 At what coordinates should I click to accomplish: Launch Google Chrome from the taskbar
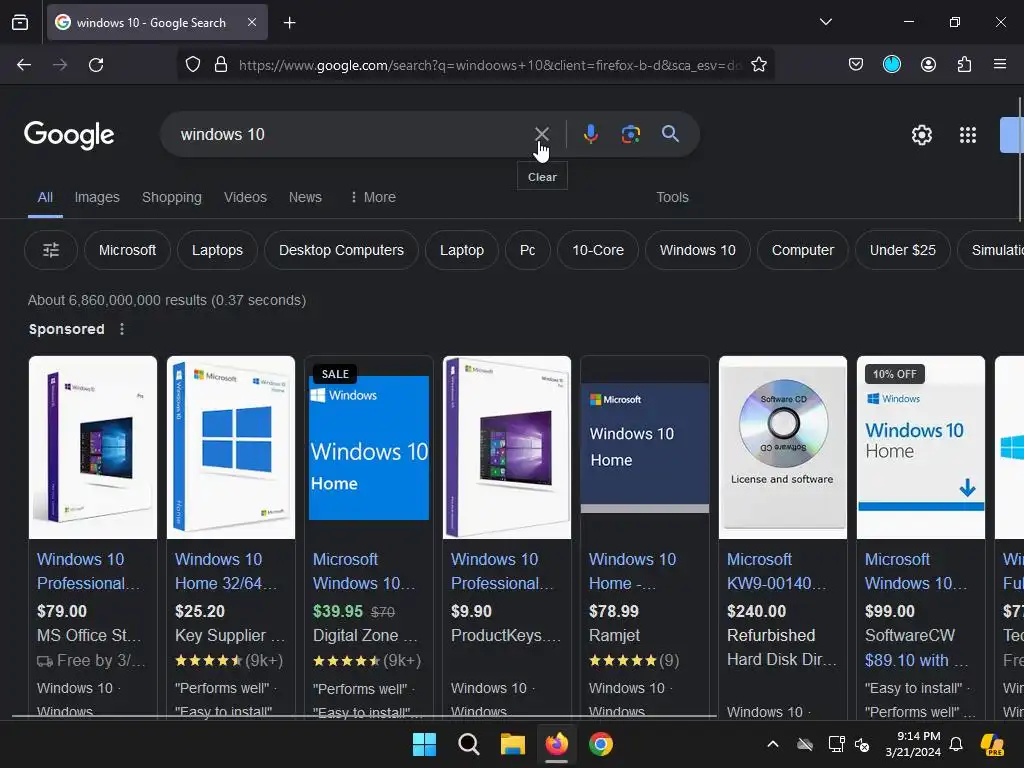point(601,744)
